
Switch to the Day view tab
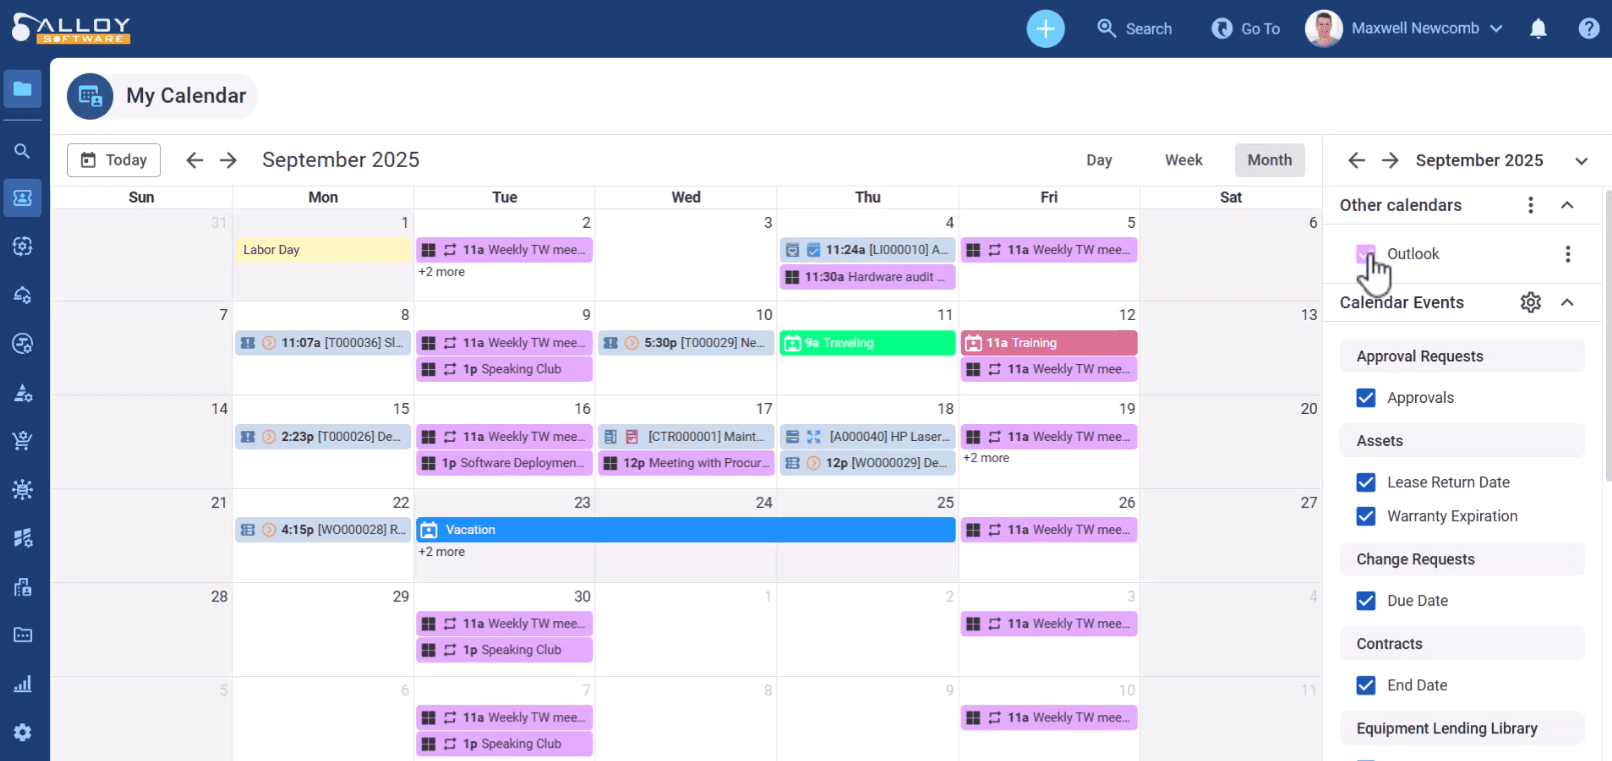point(1099,160)
